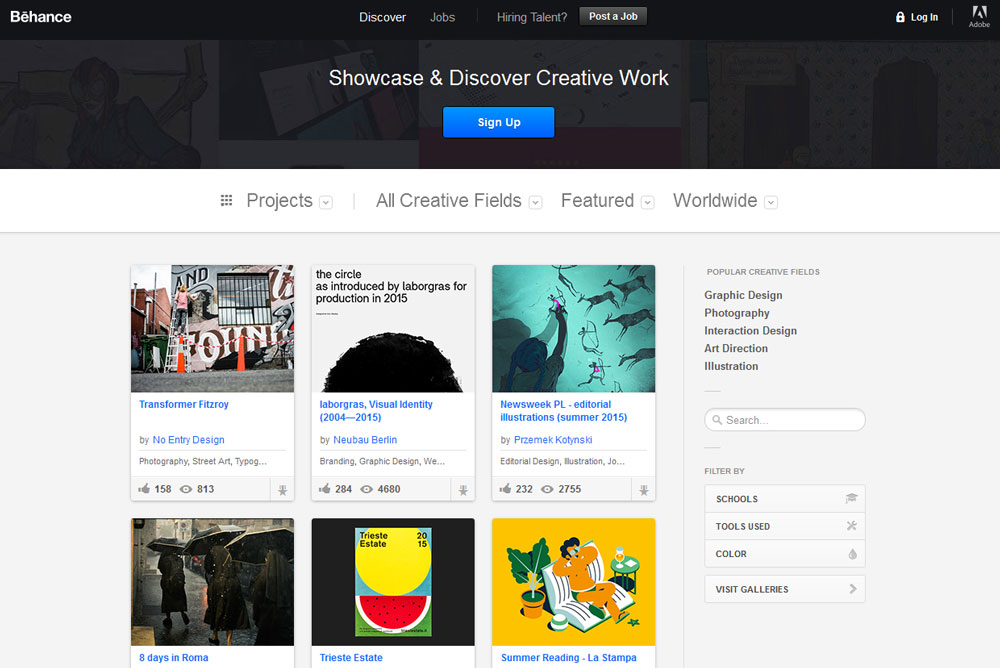
Task: Open the Schools filter
Action: 784,499
